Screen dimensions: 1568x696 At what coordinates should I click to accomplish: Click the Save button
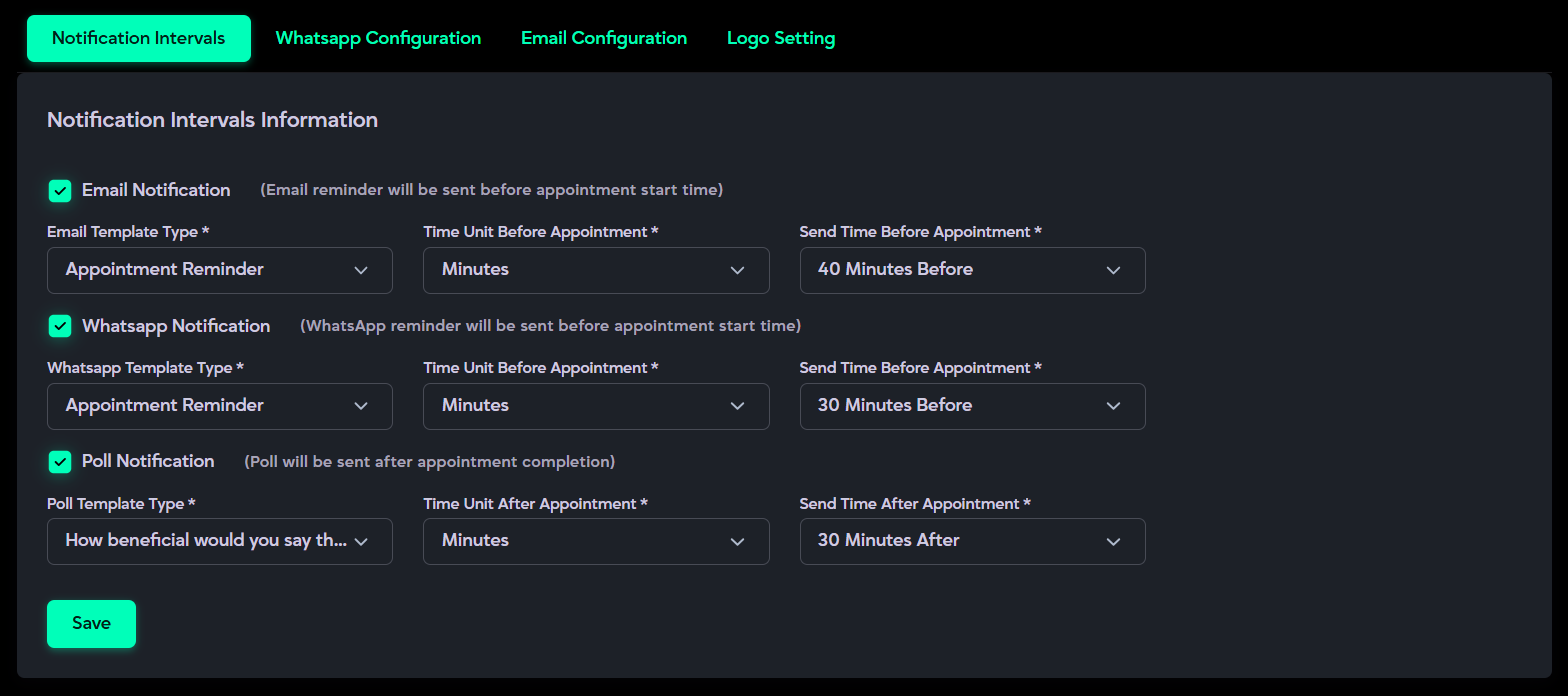click(x=91, y=623)
